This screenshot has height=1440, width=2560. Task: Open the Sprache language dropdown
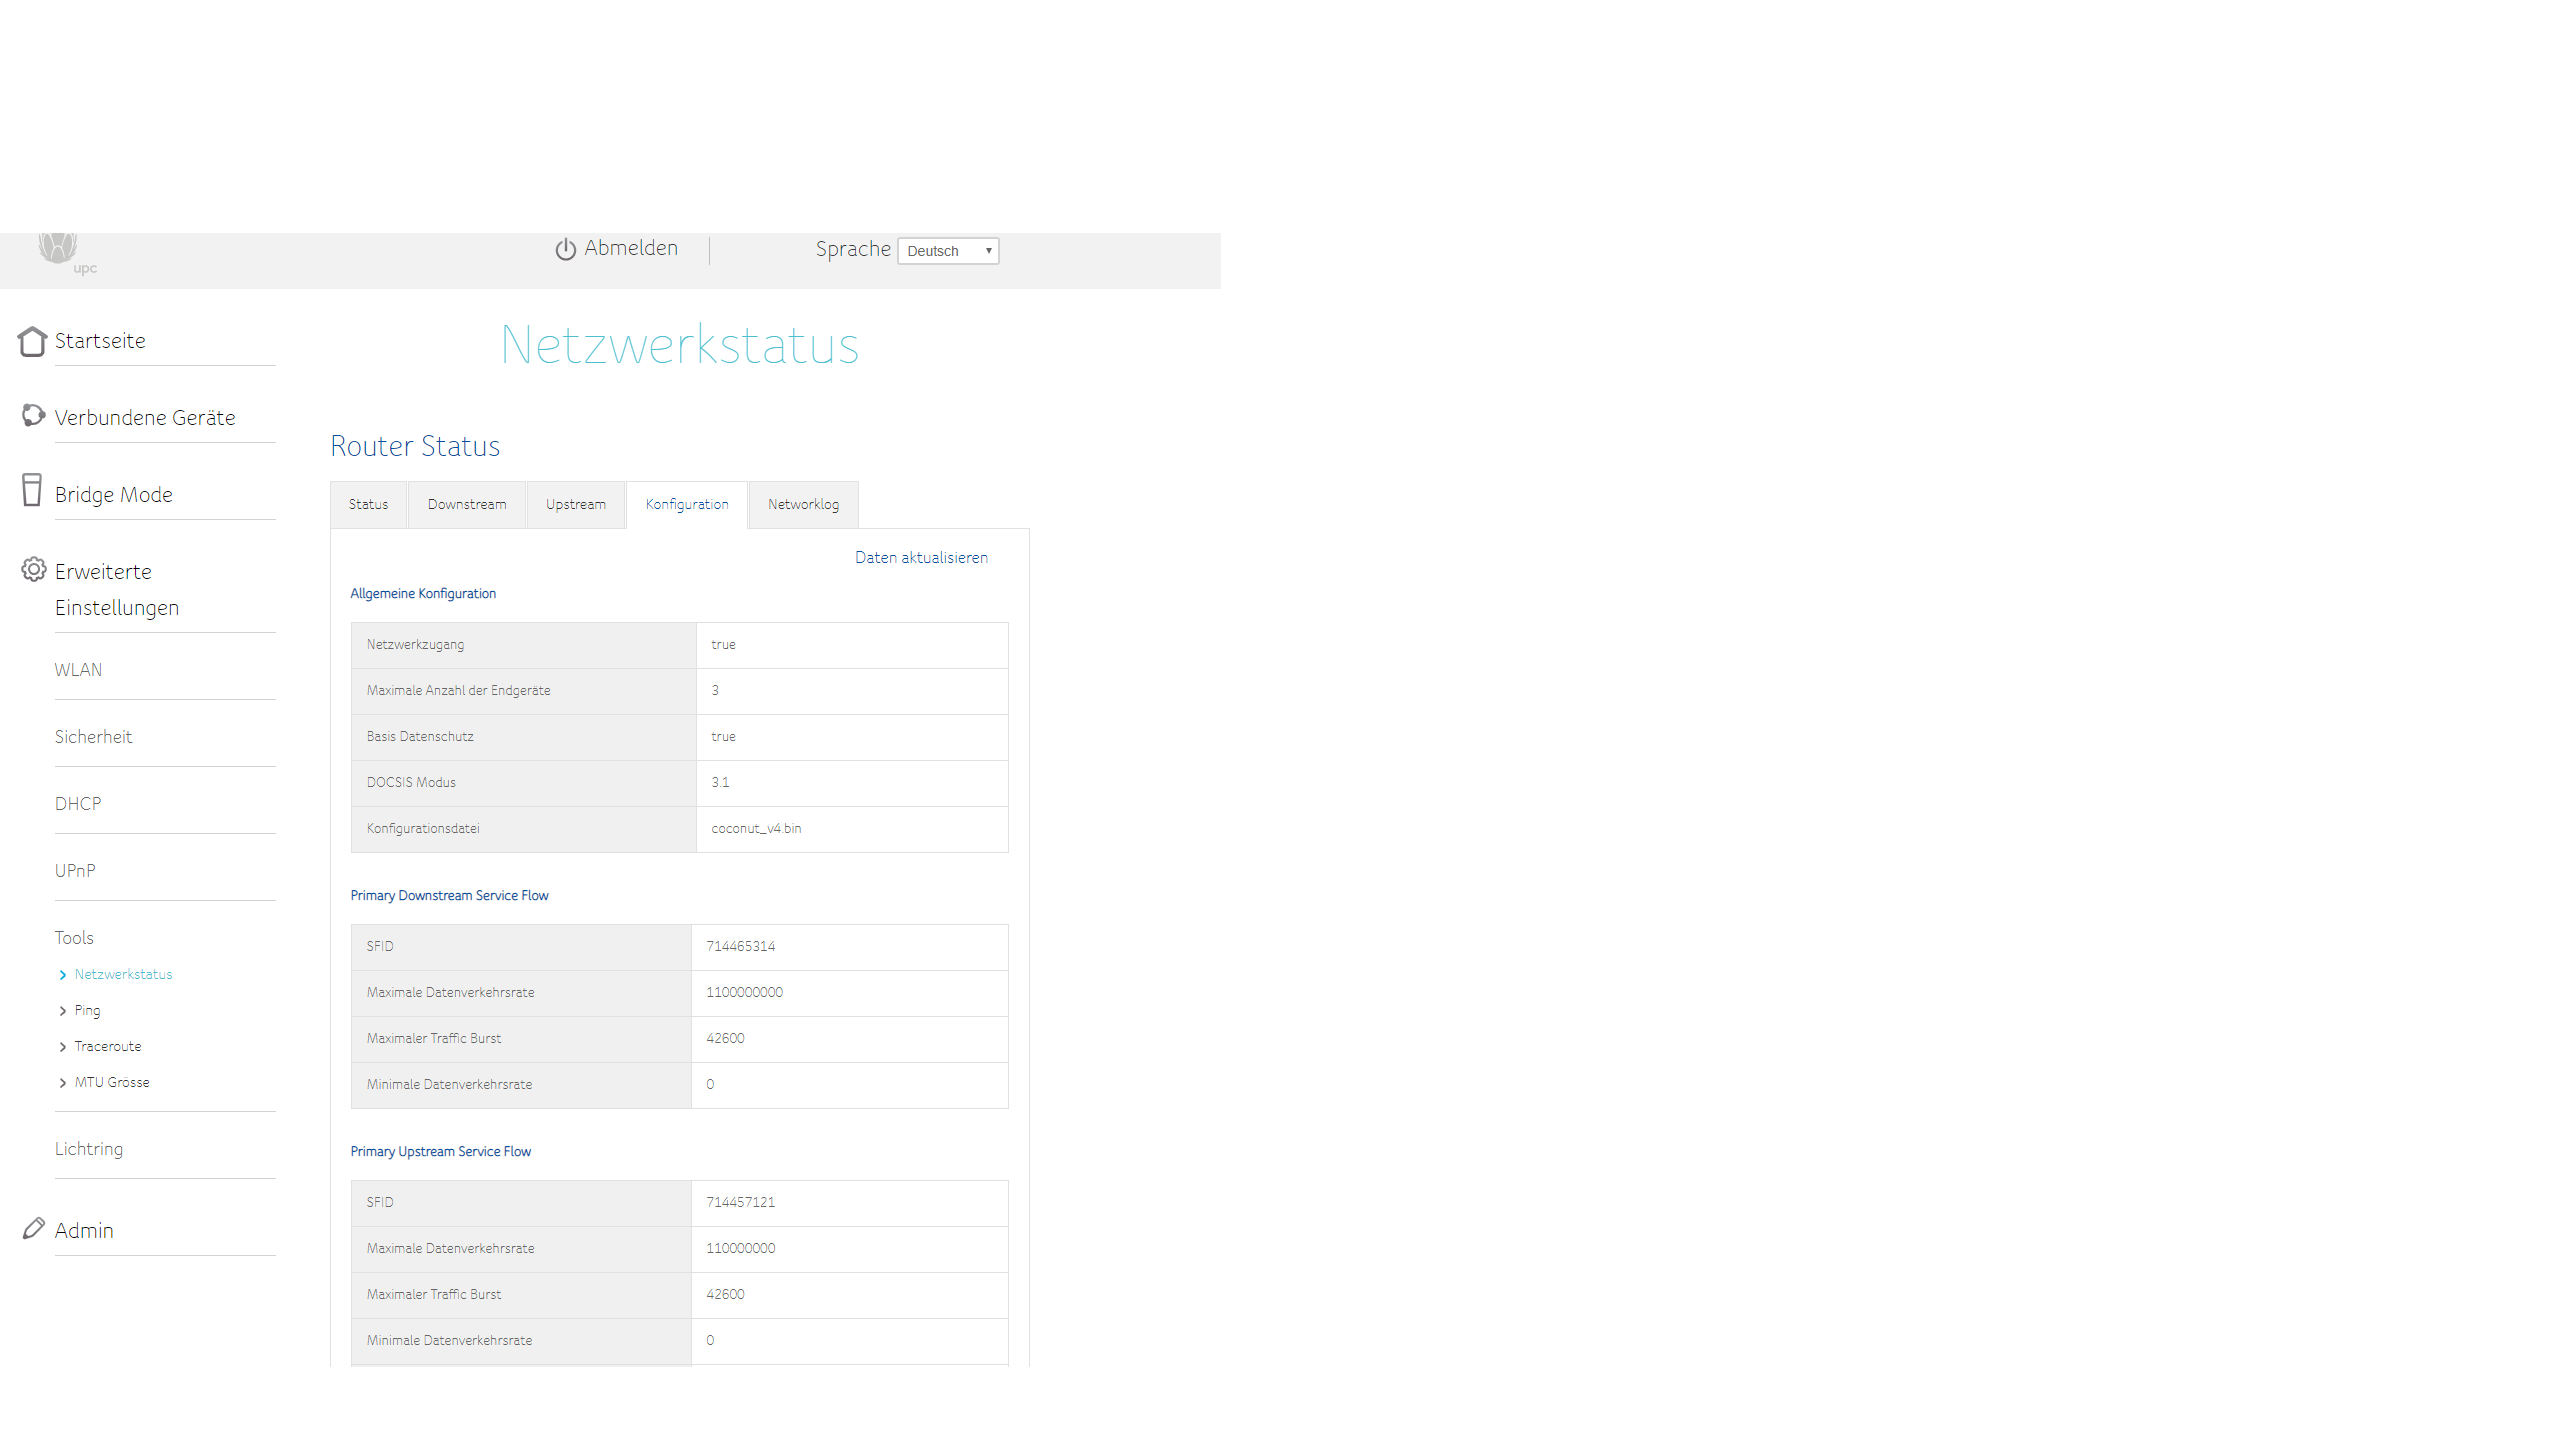pyautogui.click(x=947, y=251)
